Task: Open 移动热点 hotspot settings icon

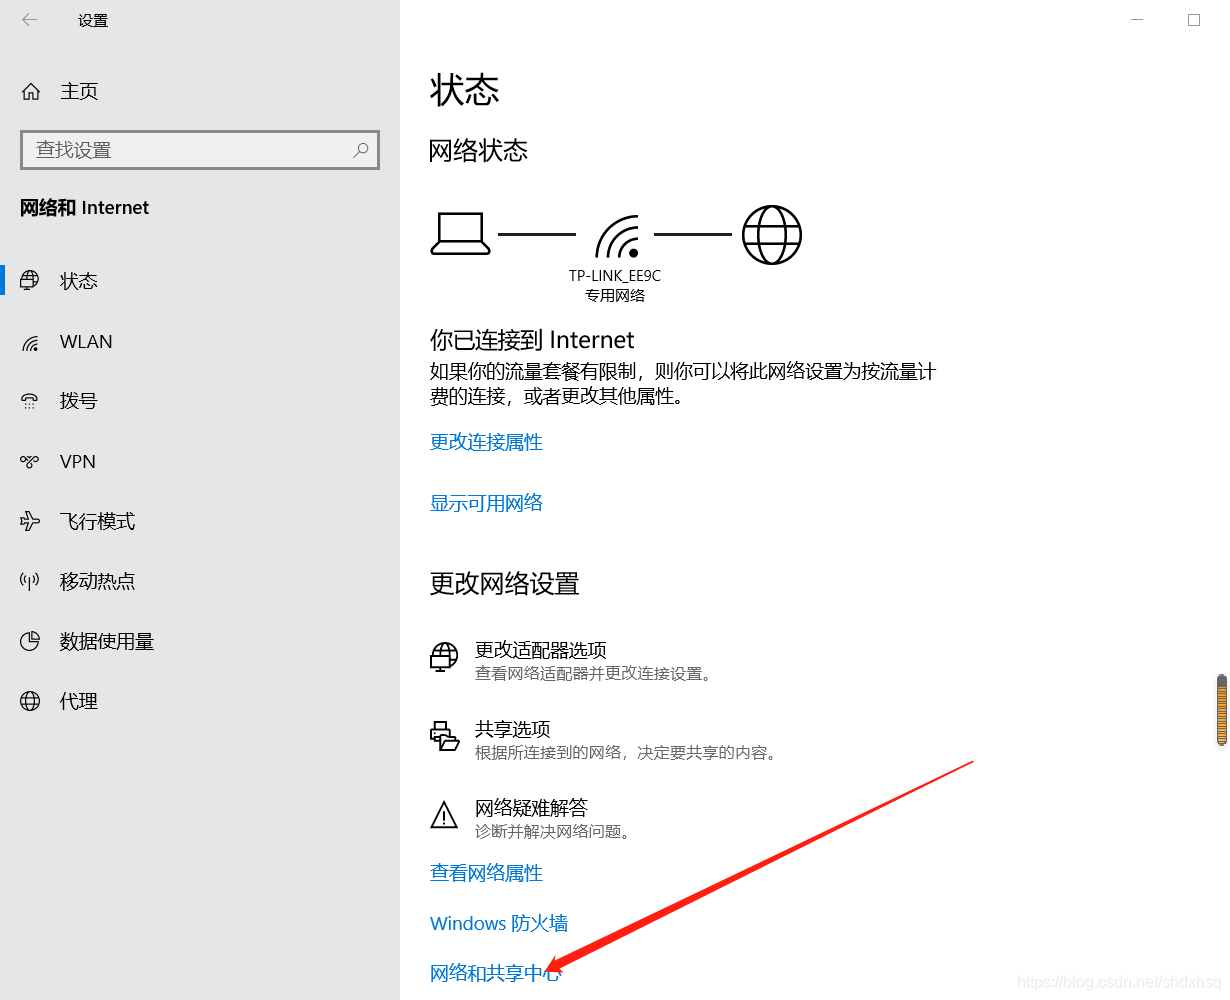Action: click(30, 581)
